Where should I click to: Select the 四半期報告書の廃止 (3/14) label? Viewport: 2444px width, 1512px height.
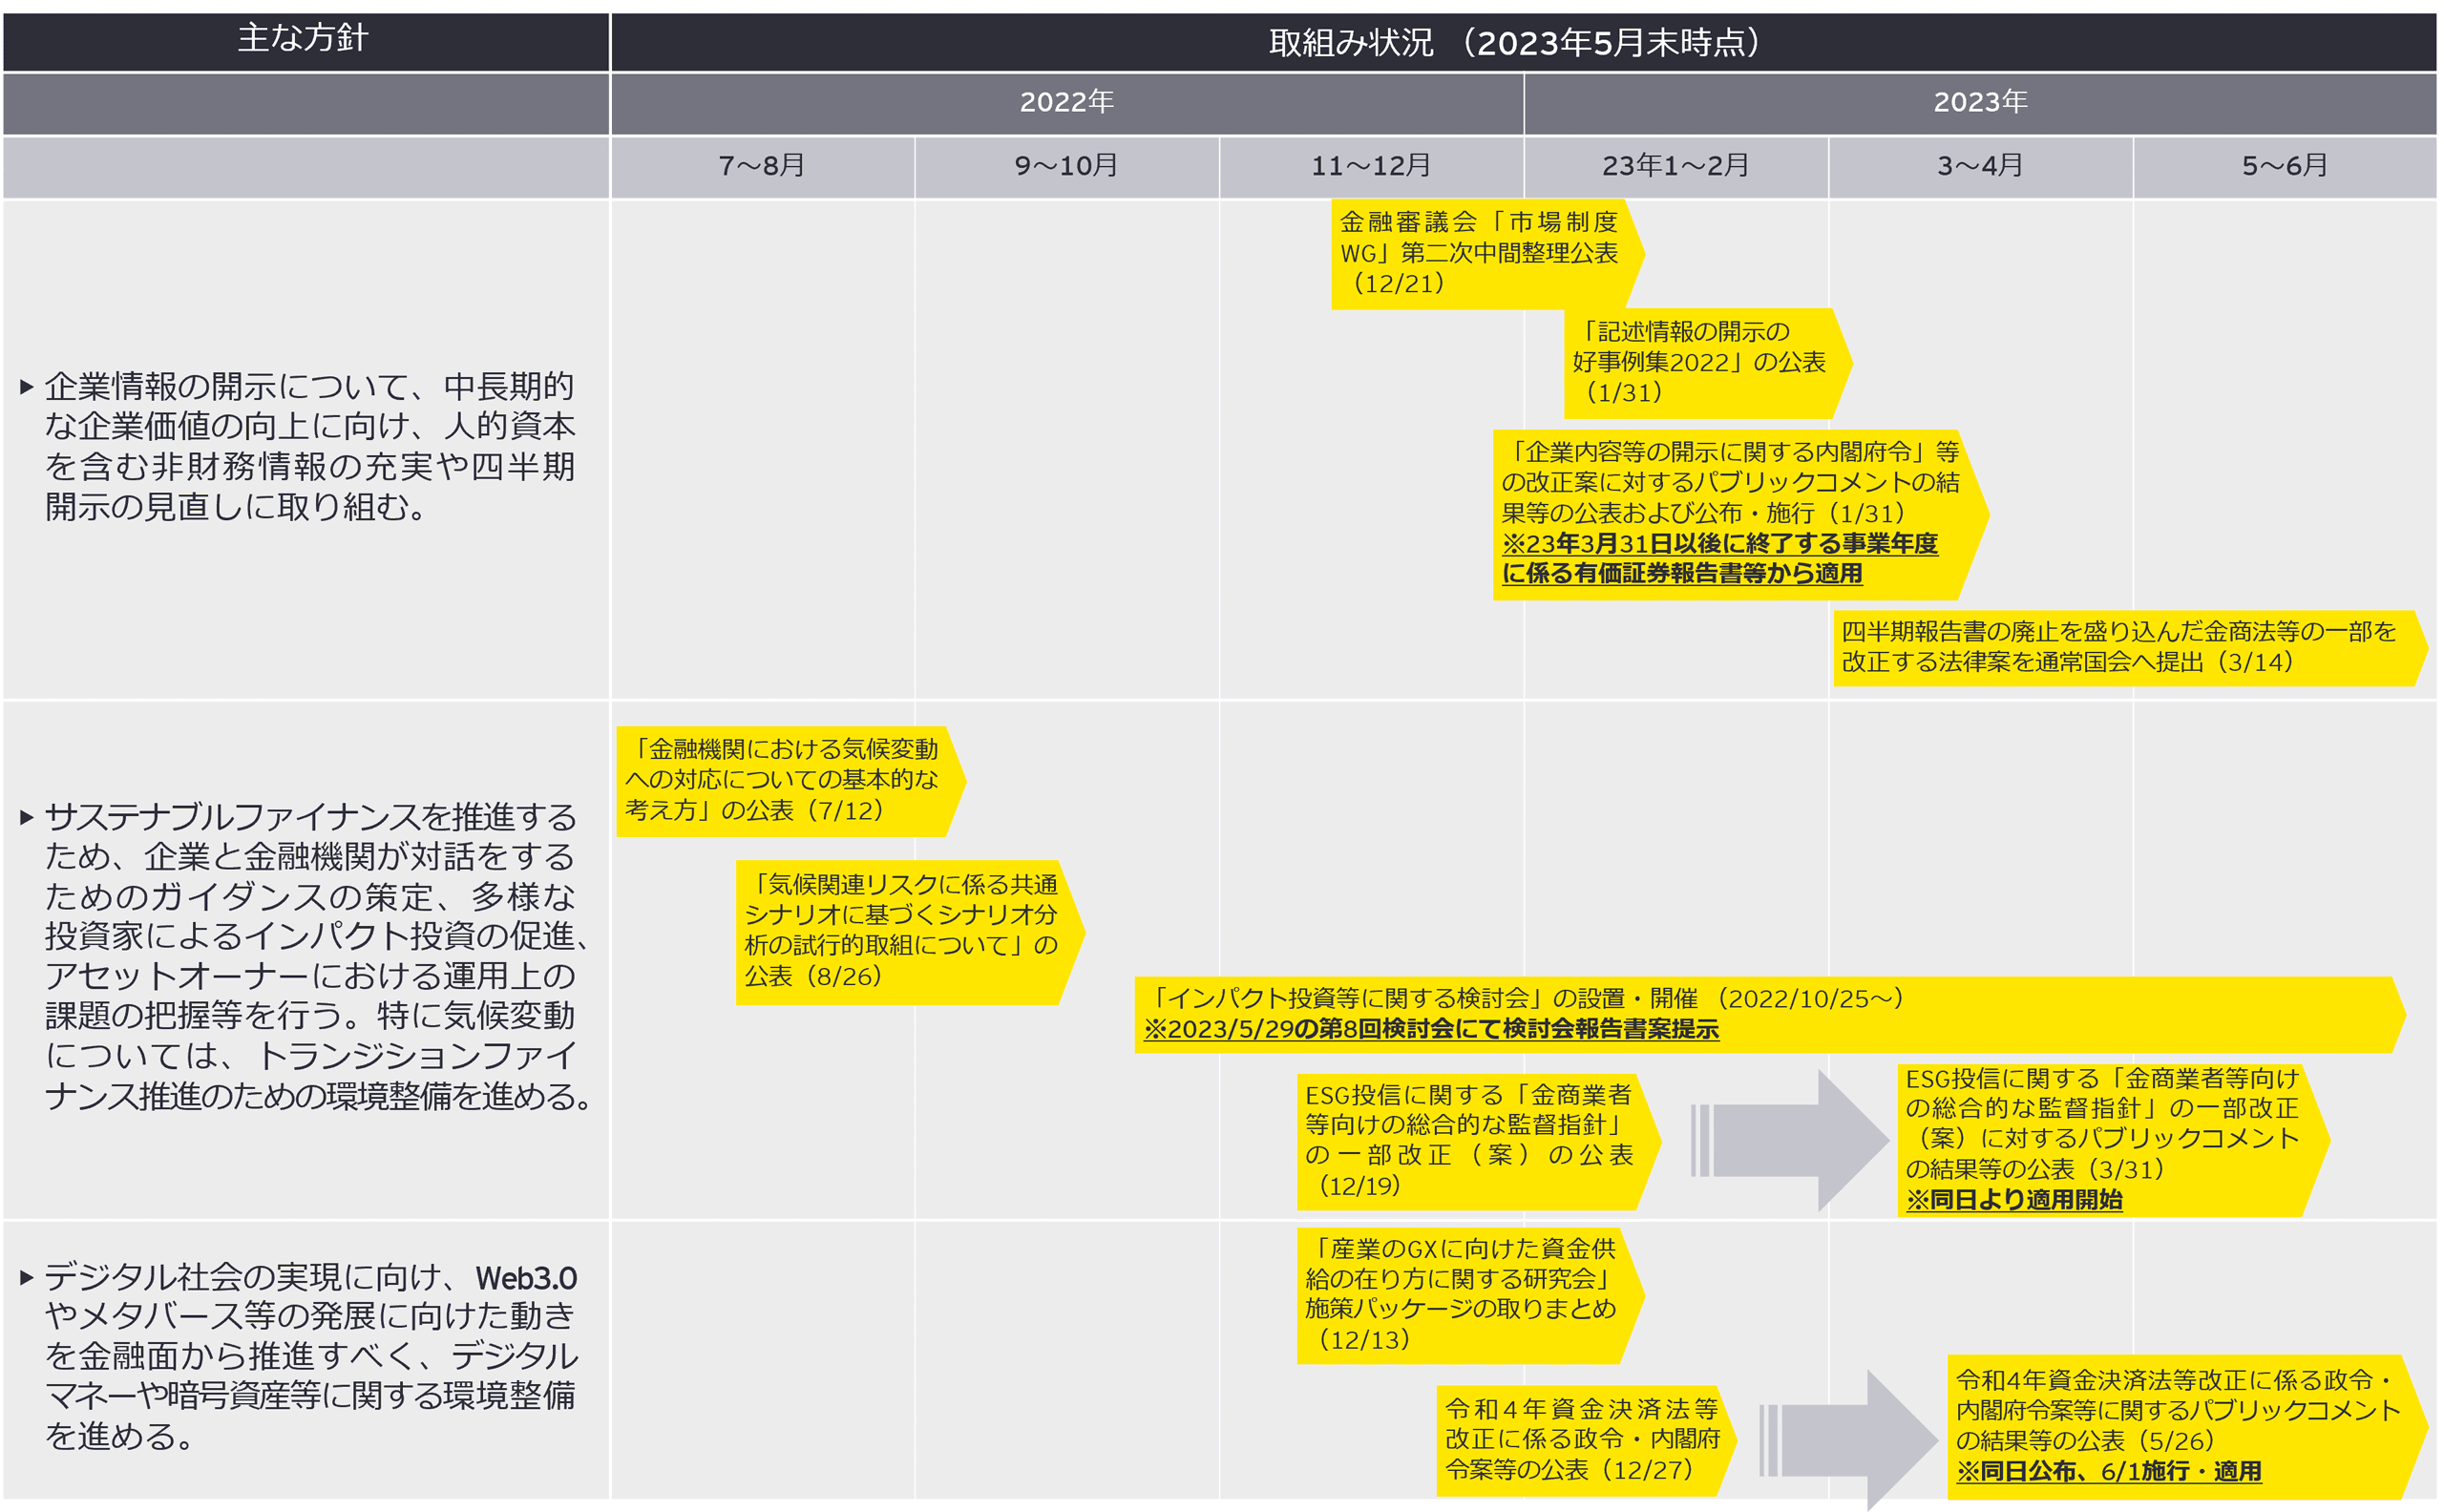(x=2130, y=648)
